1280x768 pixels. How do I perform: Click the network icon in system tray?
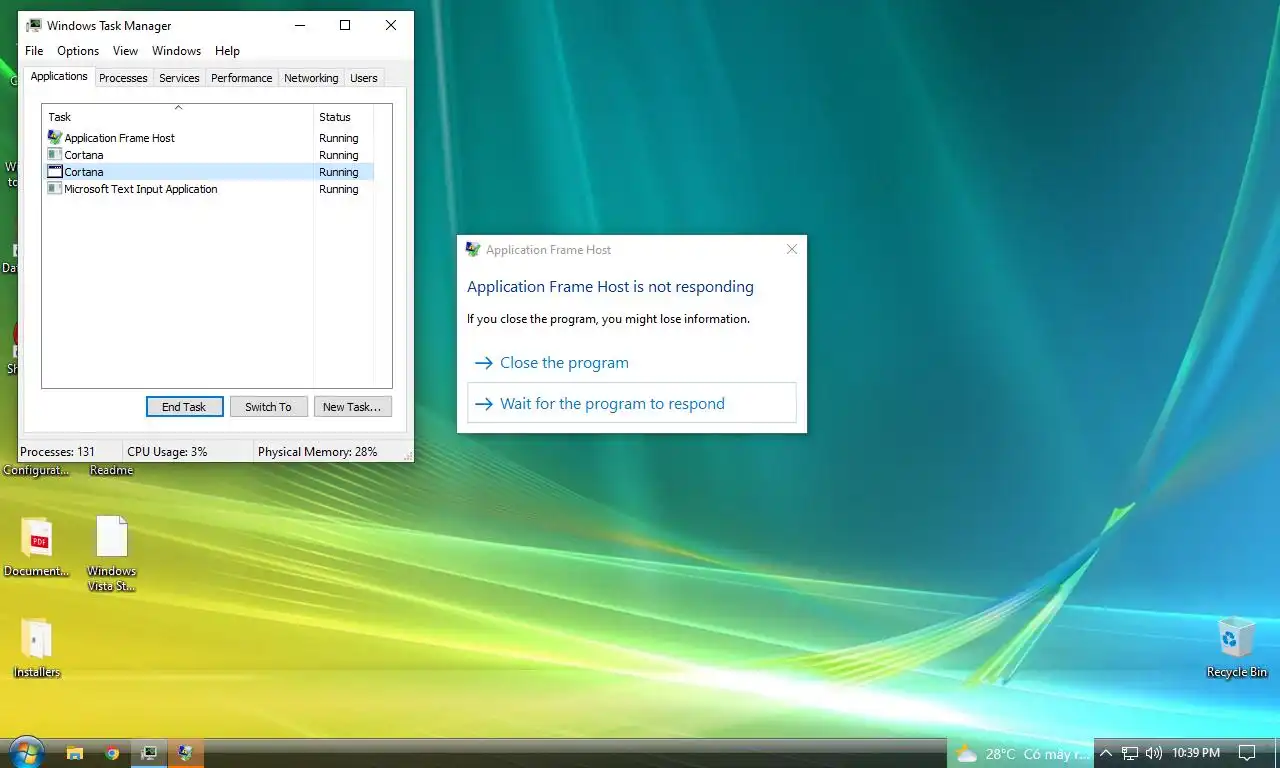pos(1130,753)
